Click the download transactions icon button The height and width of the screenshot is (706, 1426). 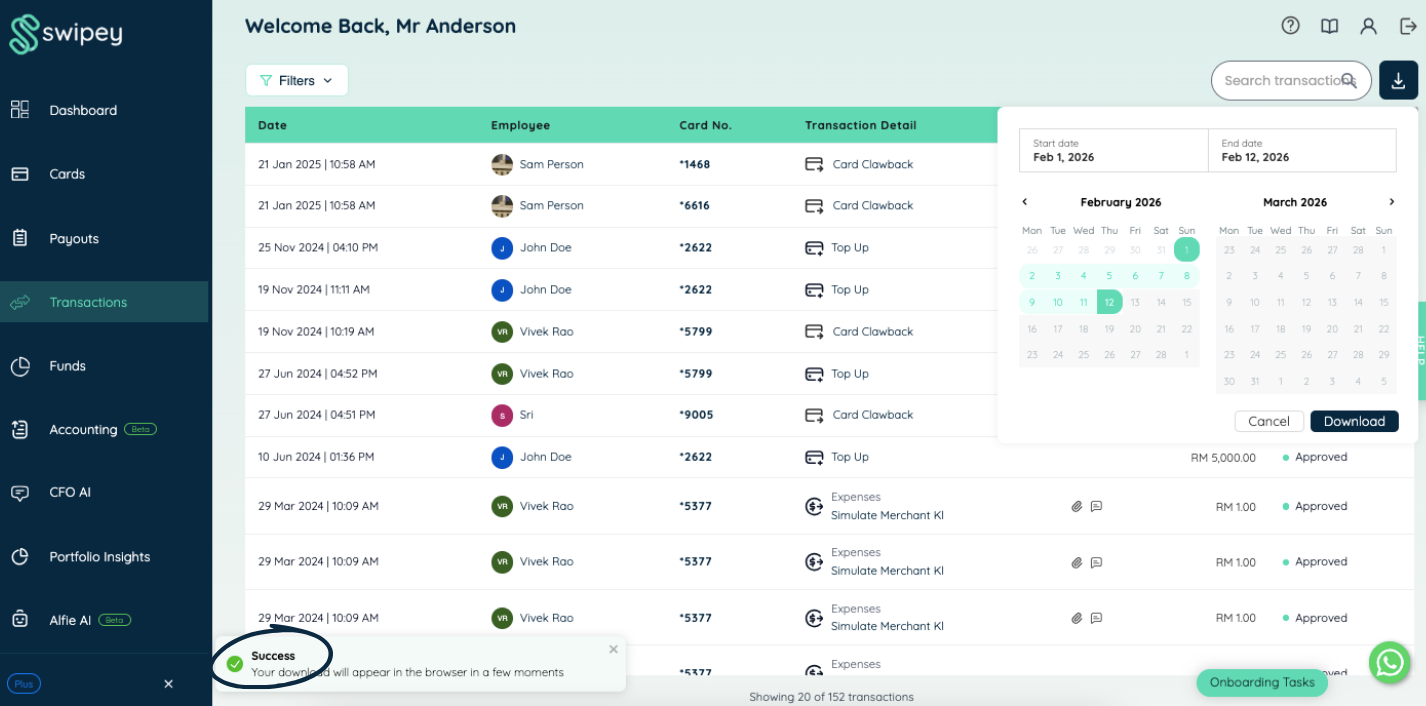[x=1398, y=80]
